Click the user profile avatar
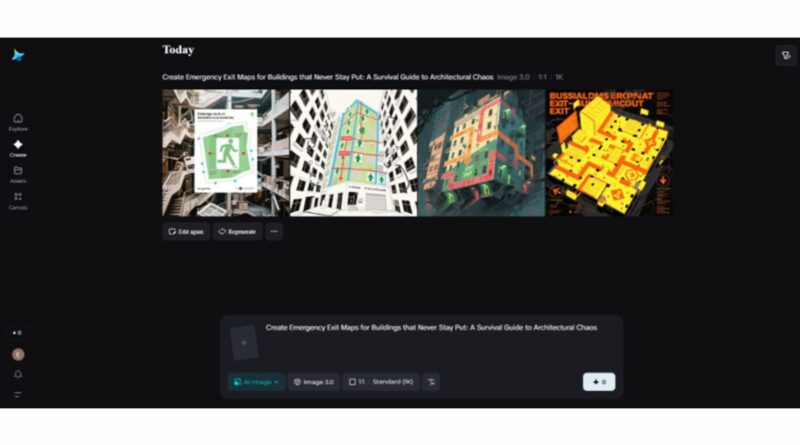 click(18, 354)
